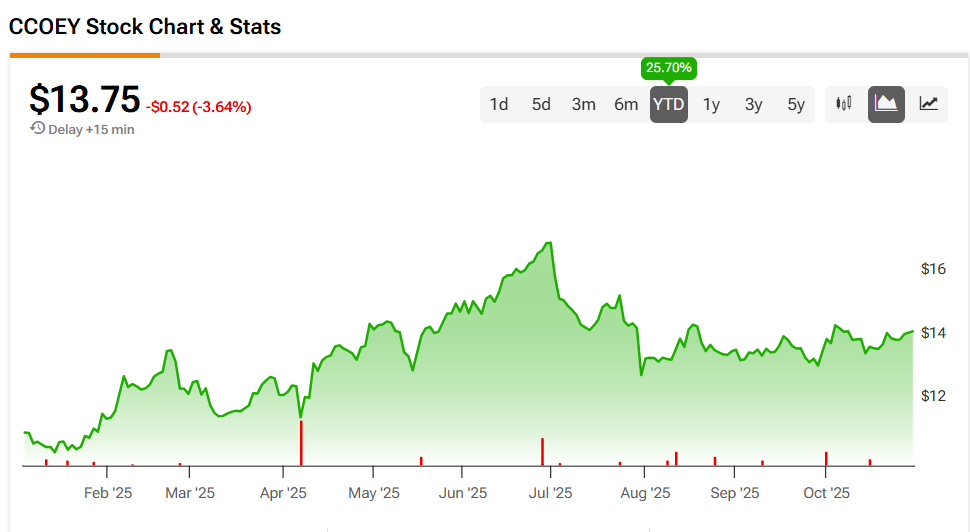Click the chart's July price peak
The width and height of the screenshot is (970, 532).
(x=548, y=243)
